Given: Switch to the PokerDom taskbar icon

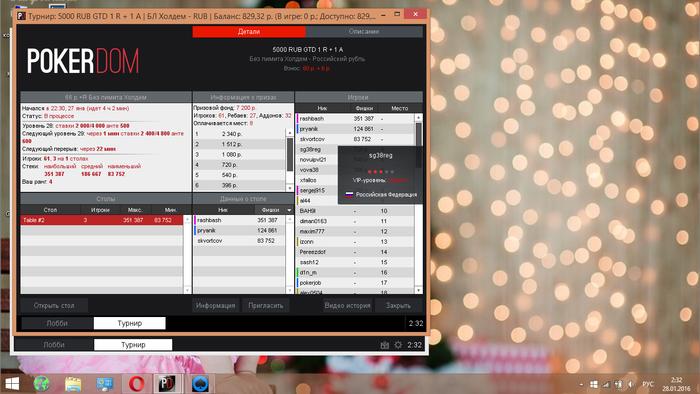Looking at the screenshot, I should click(x=167, y=384).
